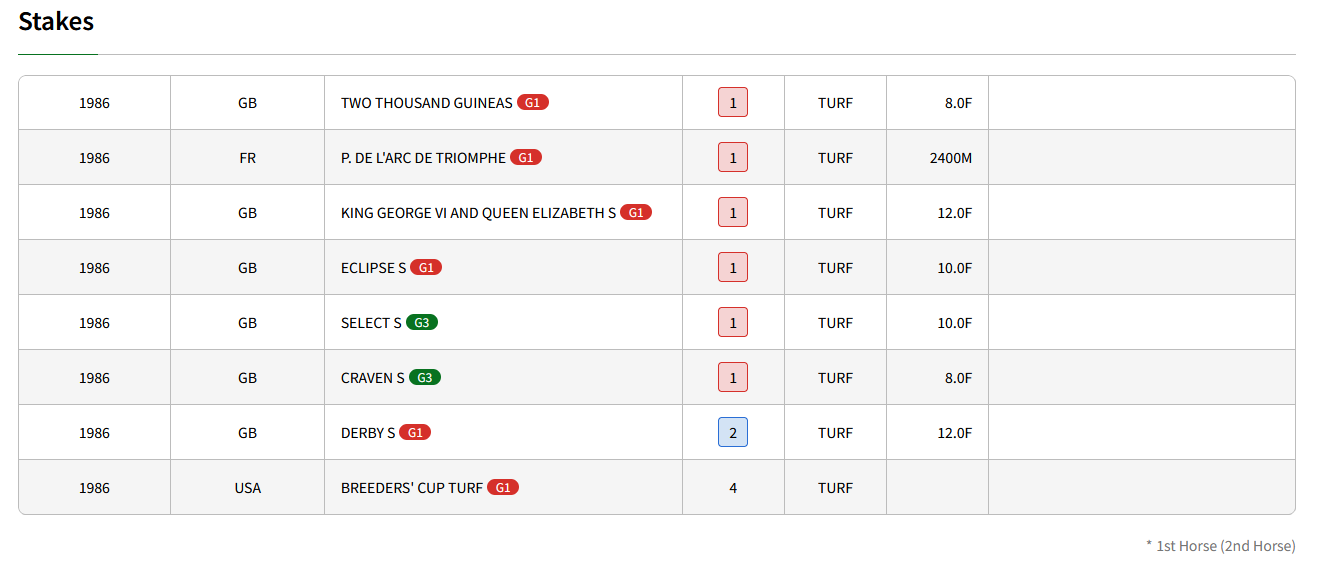The width and height of the screenshot is (1320, 564).
Task: Click the Stakes section heading
Action: (x=56, y=21)
